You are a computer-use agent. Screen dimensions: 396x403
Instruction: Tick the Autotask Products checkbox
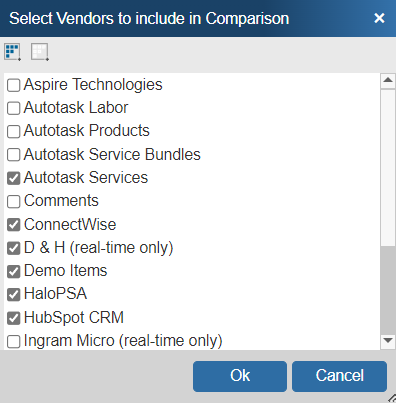[x=14, y=131]
